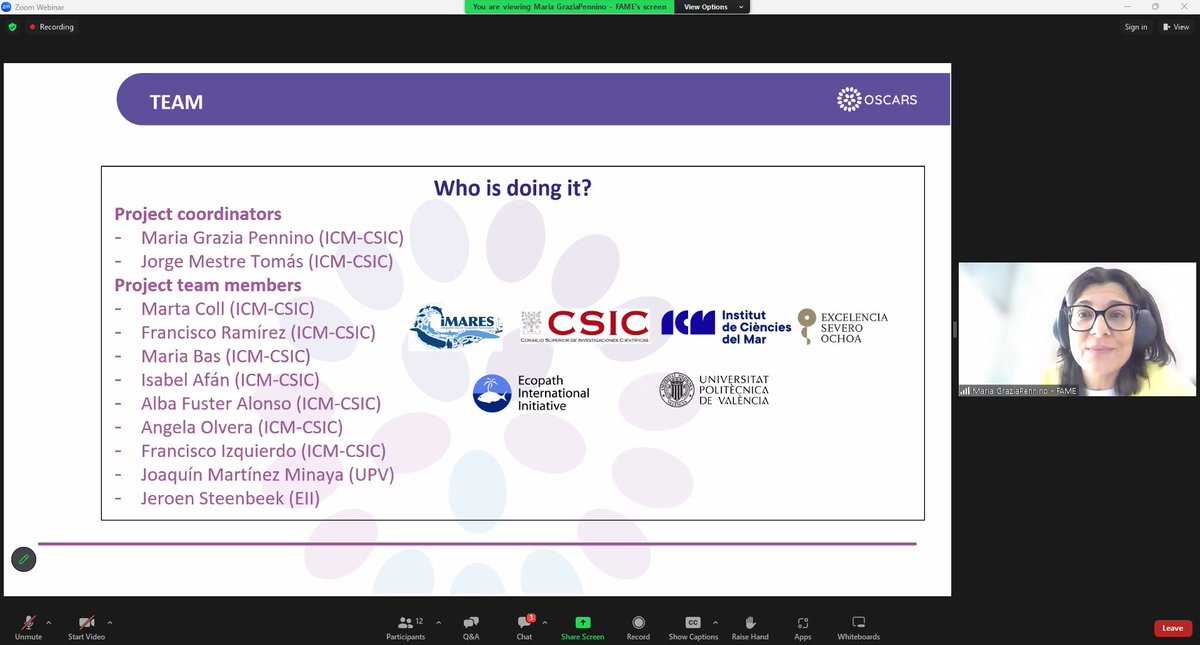Expand video options arrow next to Start Video
This screenshot has height=645, width=1200.
tap(110, 621)
